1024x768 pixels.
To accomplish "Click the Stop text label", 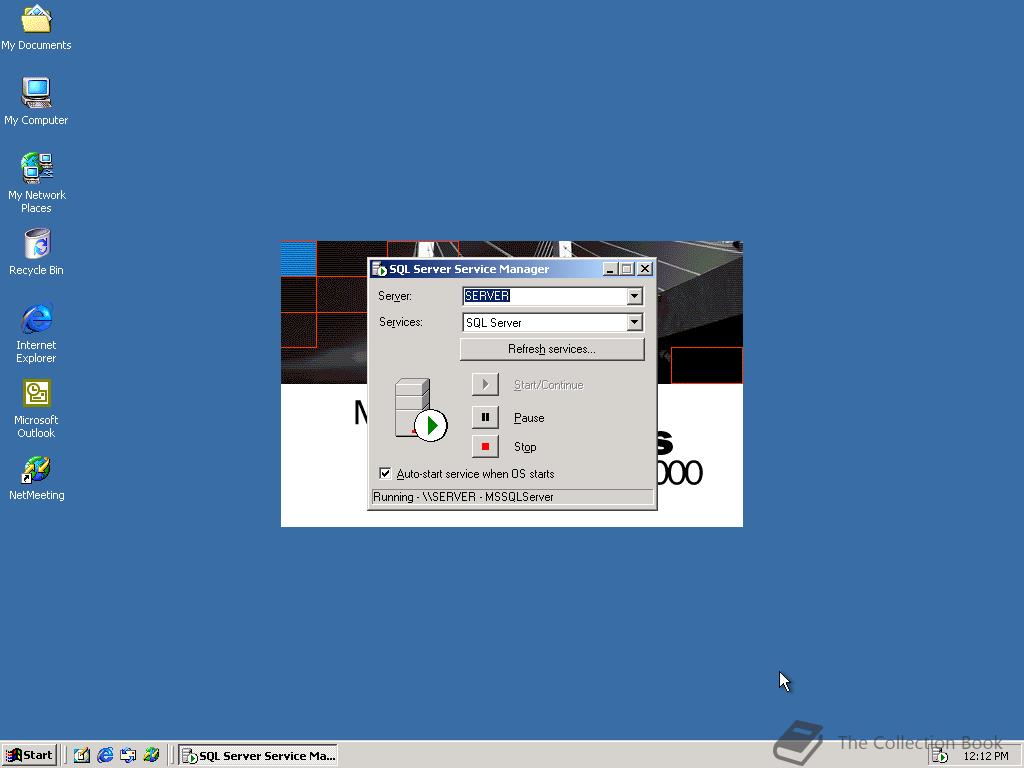I will [525, 447].
